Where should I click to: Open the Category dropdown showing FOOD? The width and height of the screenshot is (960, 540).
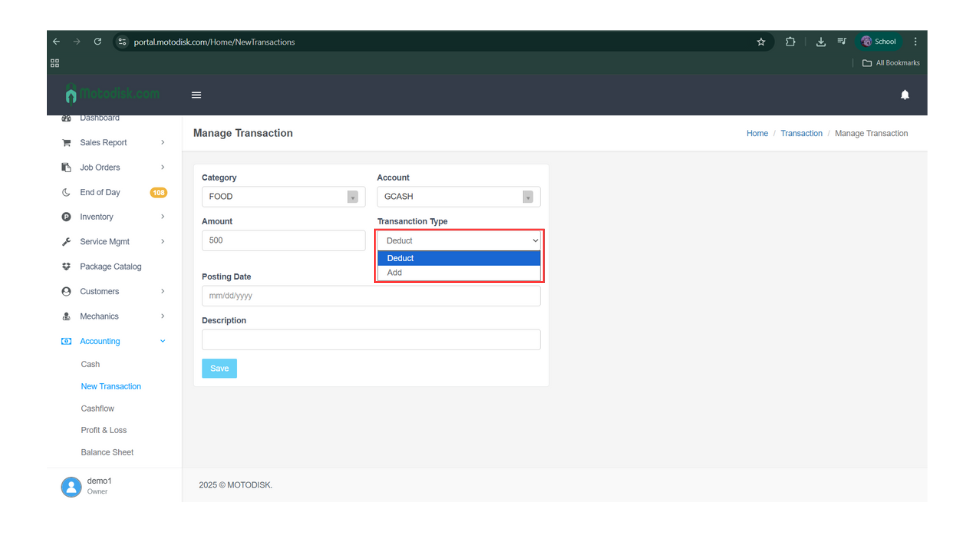point(283,197)
